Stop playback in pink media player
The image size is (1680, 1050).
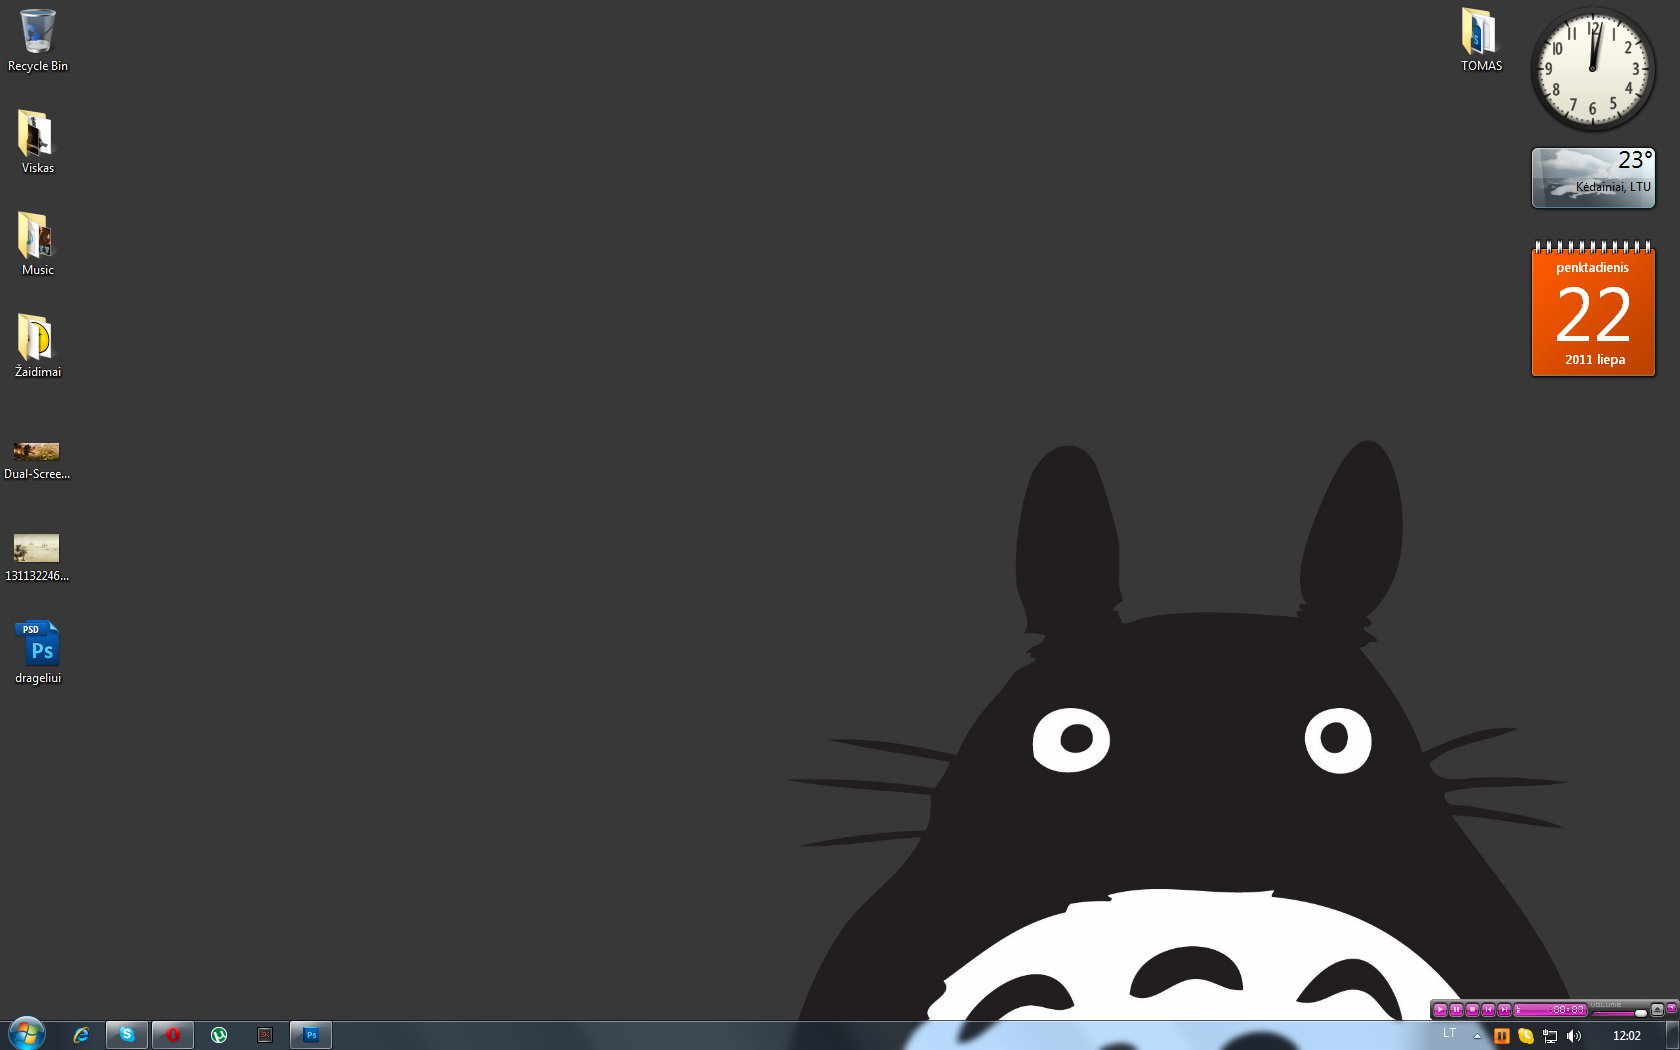point(1472,1010)
